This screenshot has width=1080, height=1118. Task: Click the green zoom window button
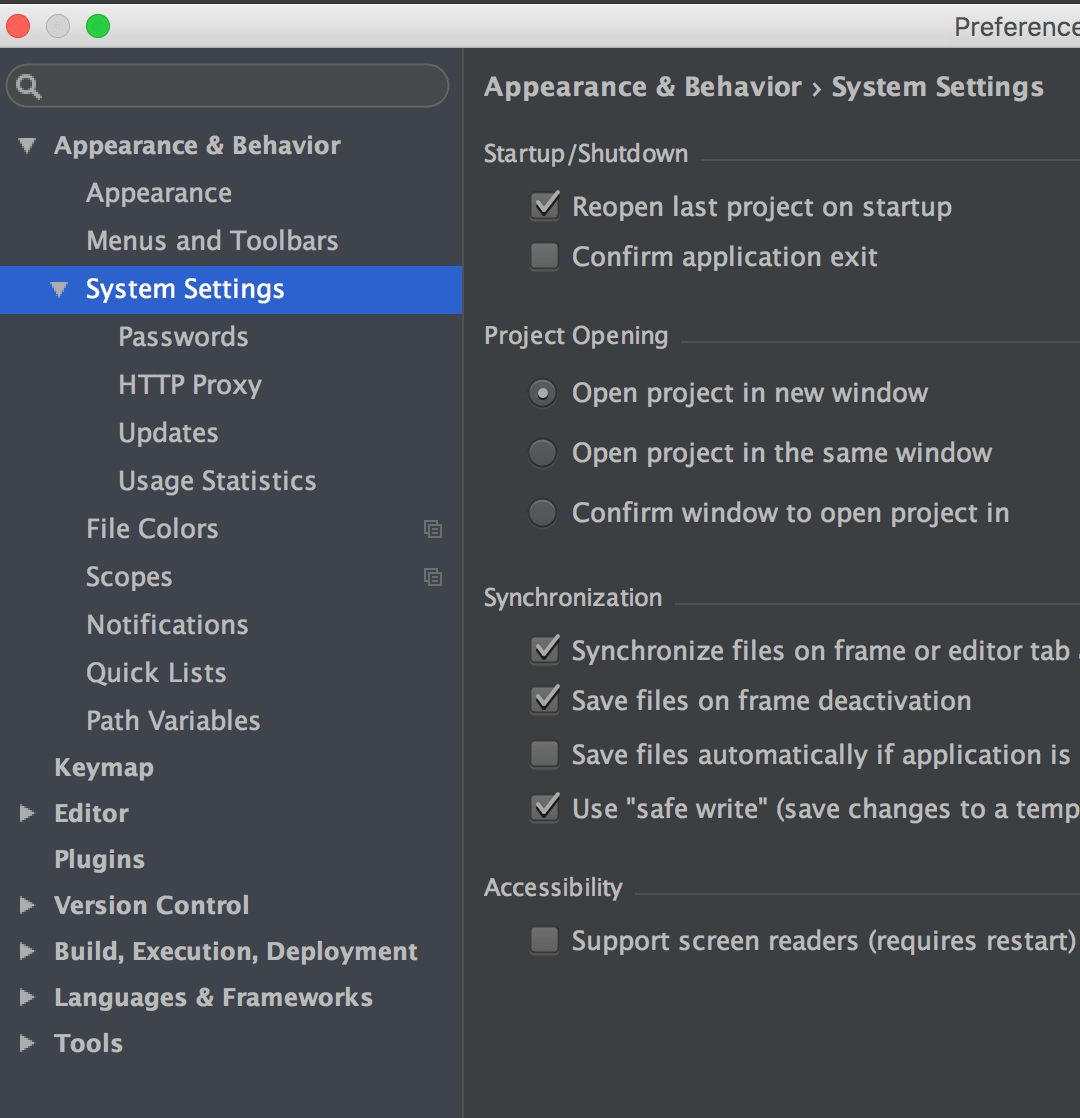tap(98, 26)
